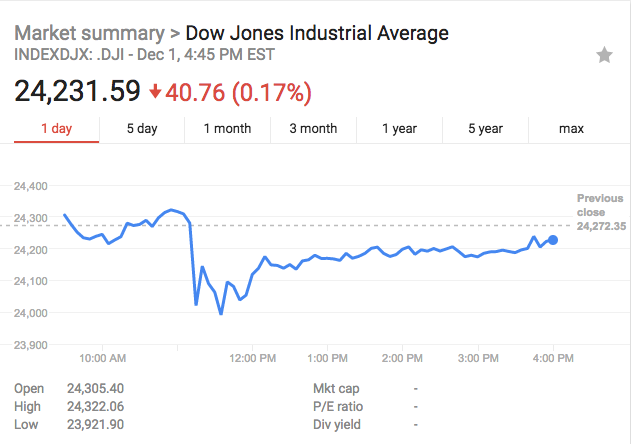Viewport: 631px width, 444px height.
Task: View the 1 year chart range
Action: 399,128
